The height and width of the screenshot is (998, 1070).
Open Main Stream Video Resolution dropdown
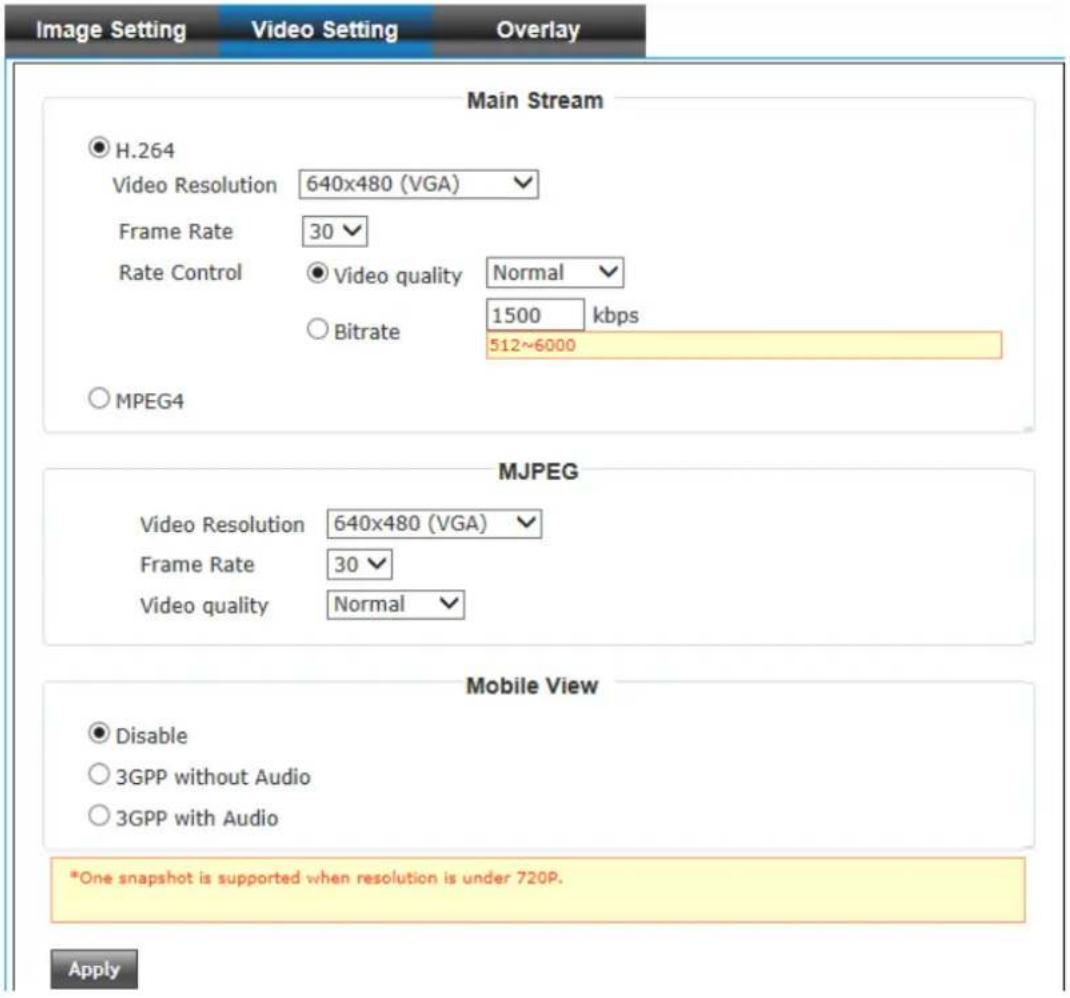[418, 184]
